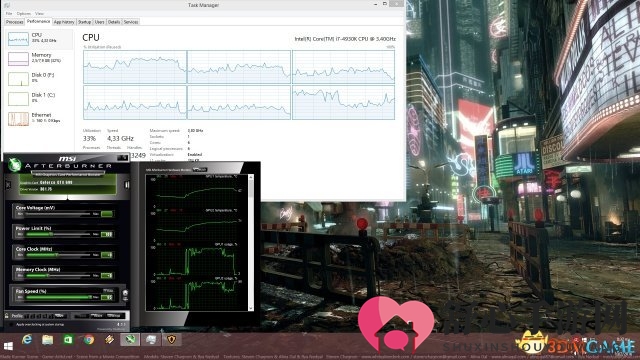Open the Options menu in Task Manager
Viewport: 640px width, 360px height.
(x=23, y=13)
